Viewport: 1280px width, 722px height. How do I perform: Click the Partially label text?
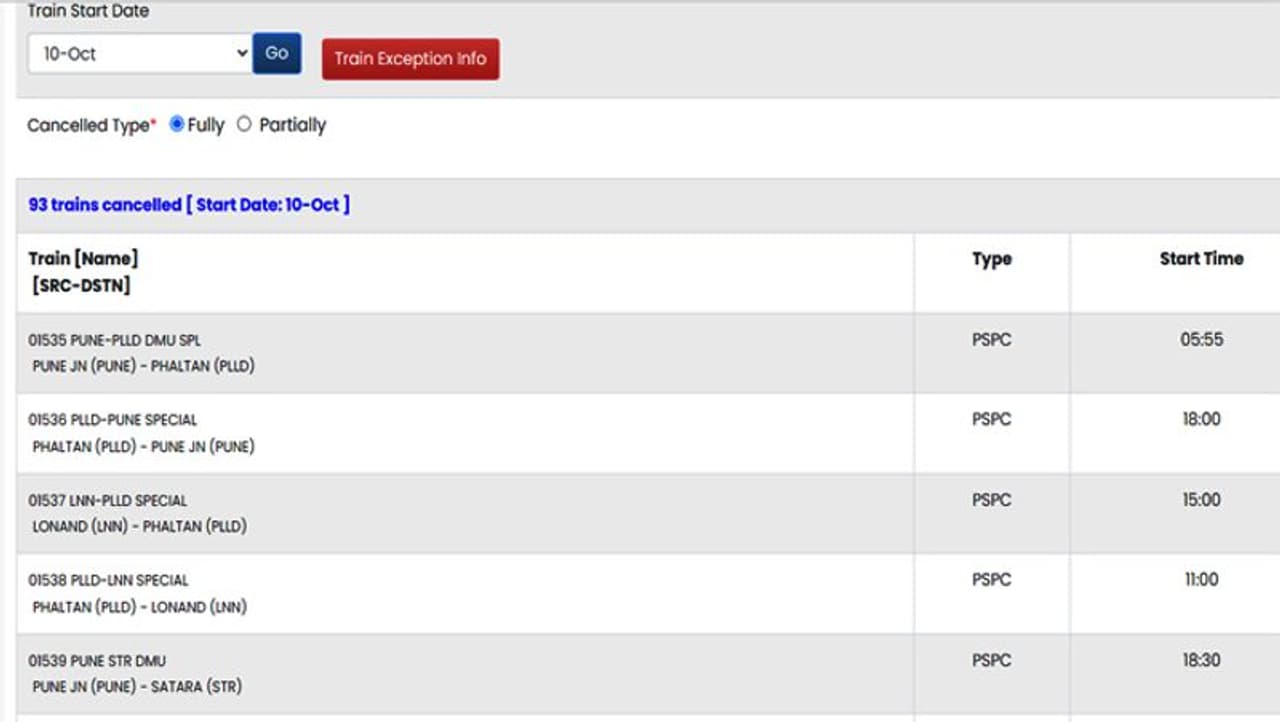(292, 125)
